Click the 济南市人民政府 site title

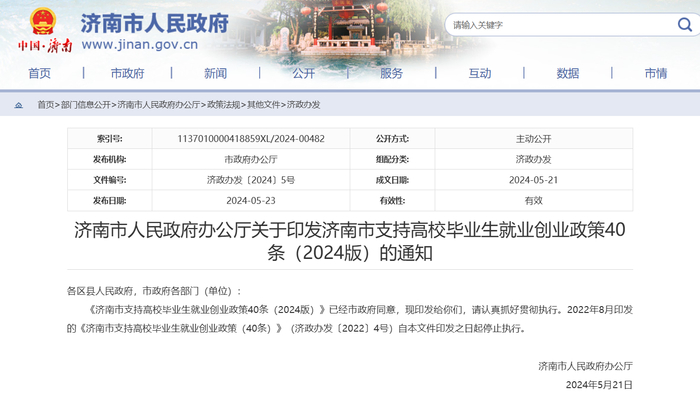(x=154, y=23)
